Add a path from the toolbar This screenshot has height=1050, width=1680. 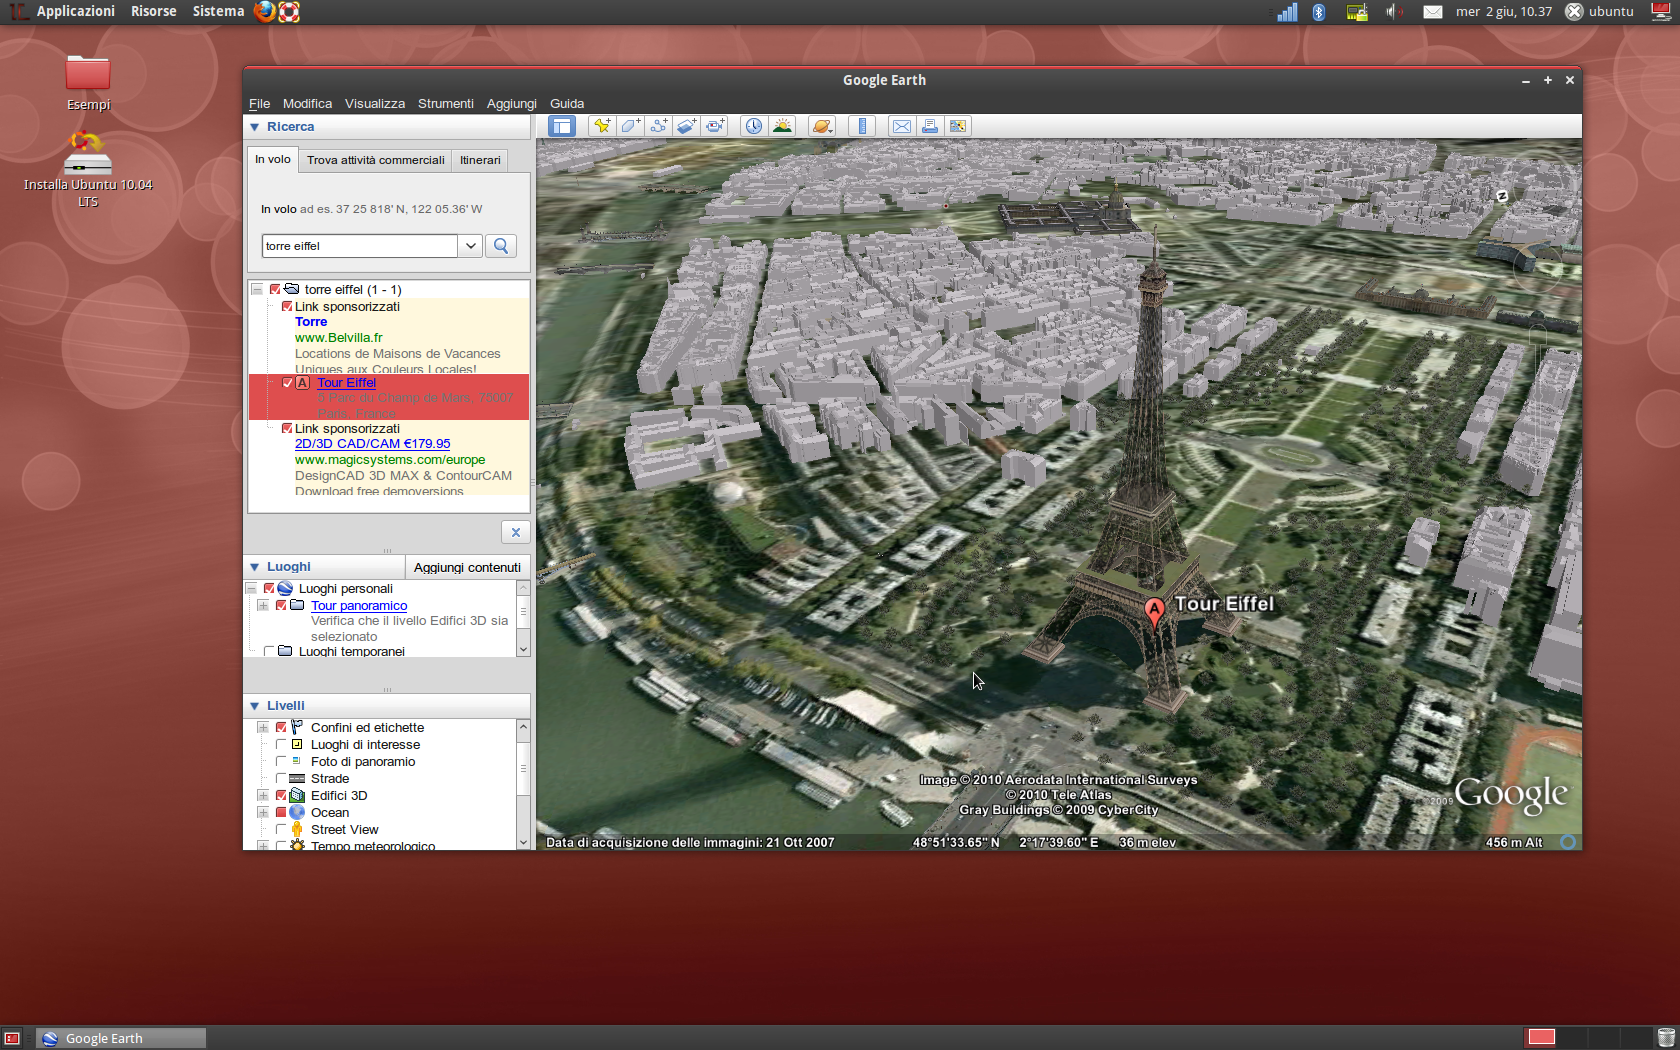coord(658,126)
